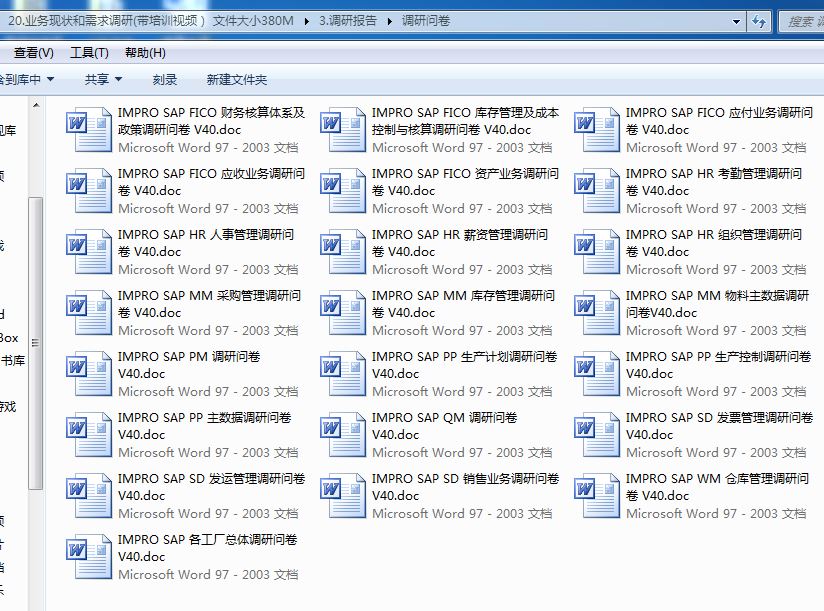The image size is (824, 611).
Task: Click Word icon of FICO 应付业务调研问卷 file
Action: click(597, 130)
